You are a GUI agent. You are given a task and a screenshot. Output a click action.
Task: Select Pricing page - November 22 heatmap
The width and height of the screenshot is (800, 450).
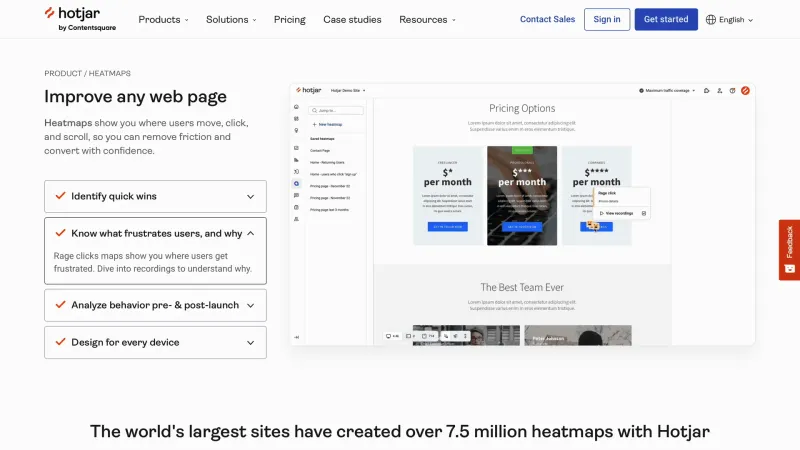tap(330, 198)
